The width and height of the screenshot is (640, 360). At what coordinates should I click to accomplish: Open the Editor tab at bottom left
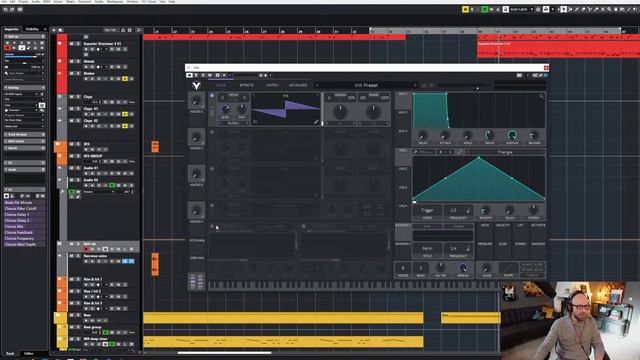tap(29, 353)
